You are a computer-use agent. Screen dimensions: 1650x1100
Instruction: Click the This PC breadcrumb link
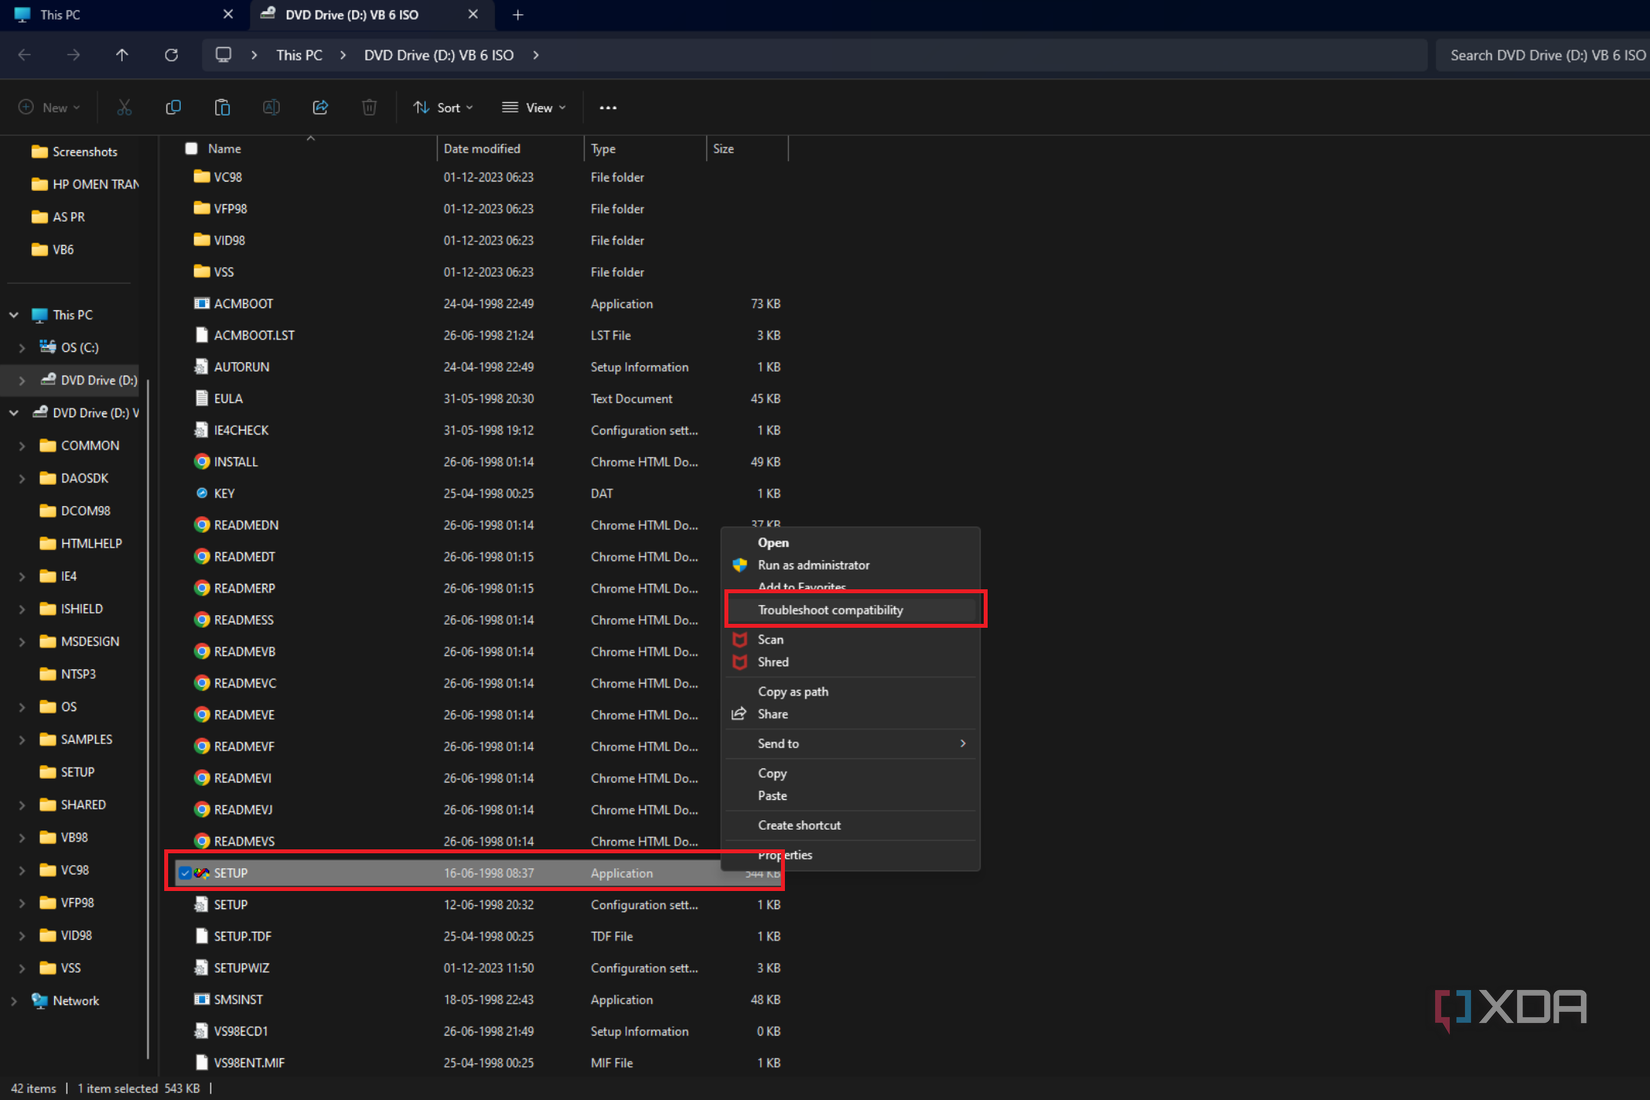tap(298, 55)
